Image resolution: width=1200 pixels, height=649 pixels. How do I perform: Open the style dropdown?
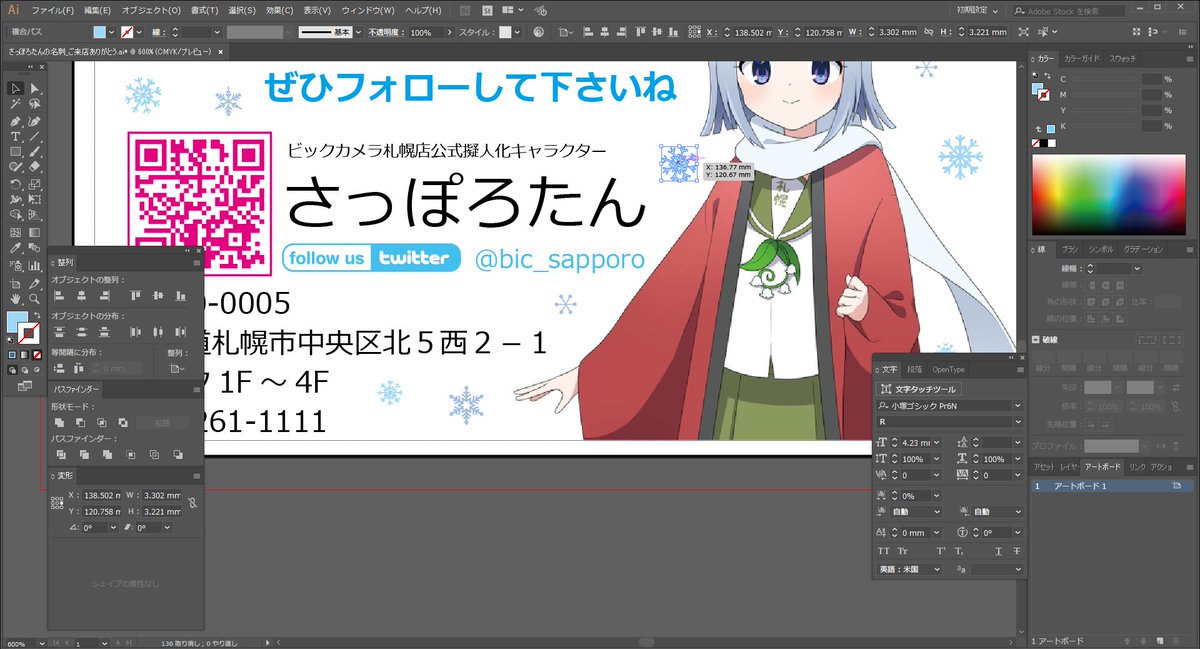tap(517, 32)
